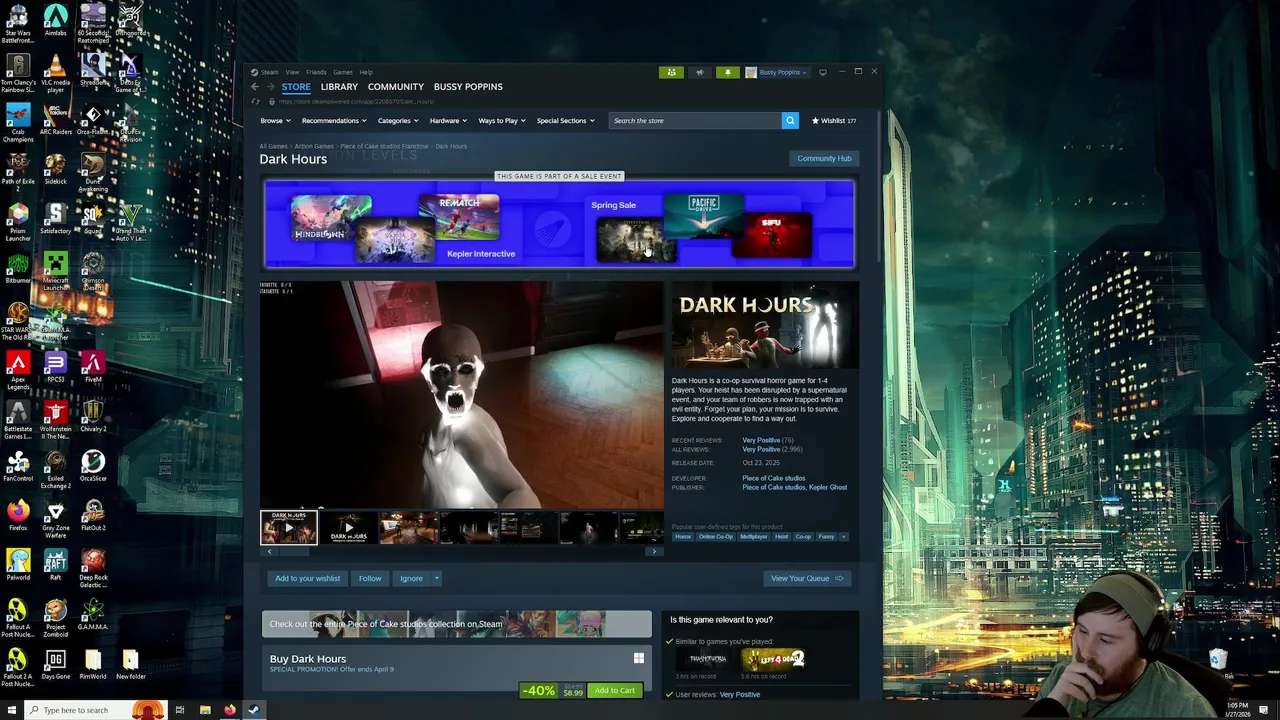Open the Wishlist link
This screenshot has height=720, width=1280.
834,121
